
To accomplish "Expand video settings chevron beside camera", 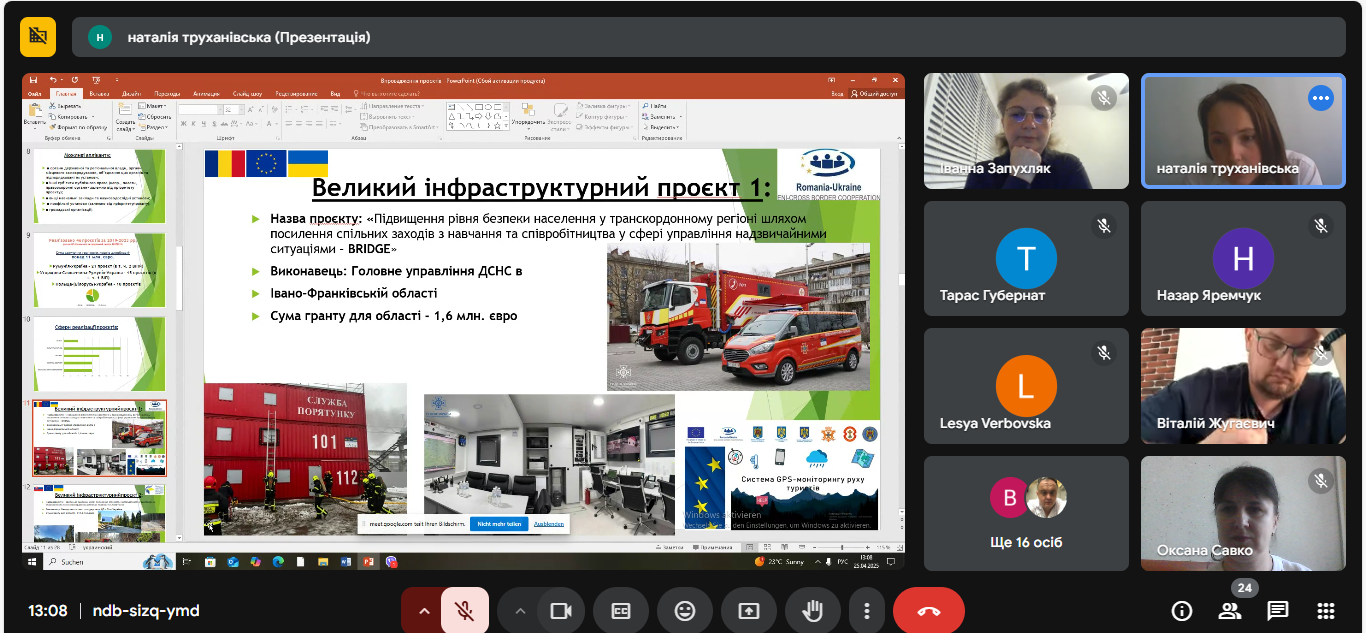I will 519,611.
